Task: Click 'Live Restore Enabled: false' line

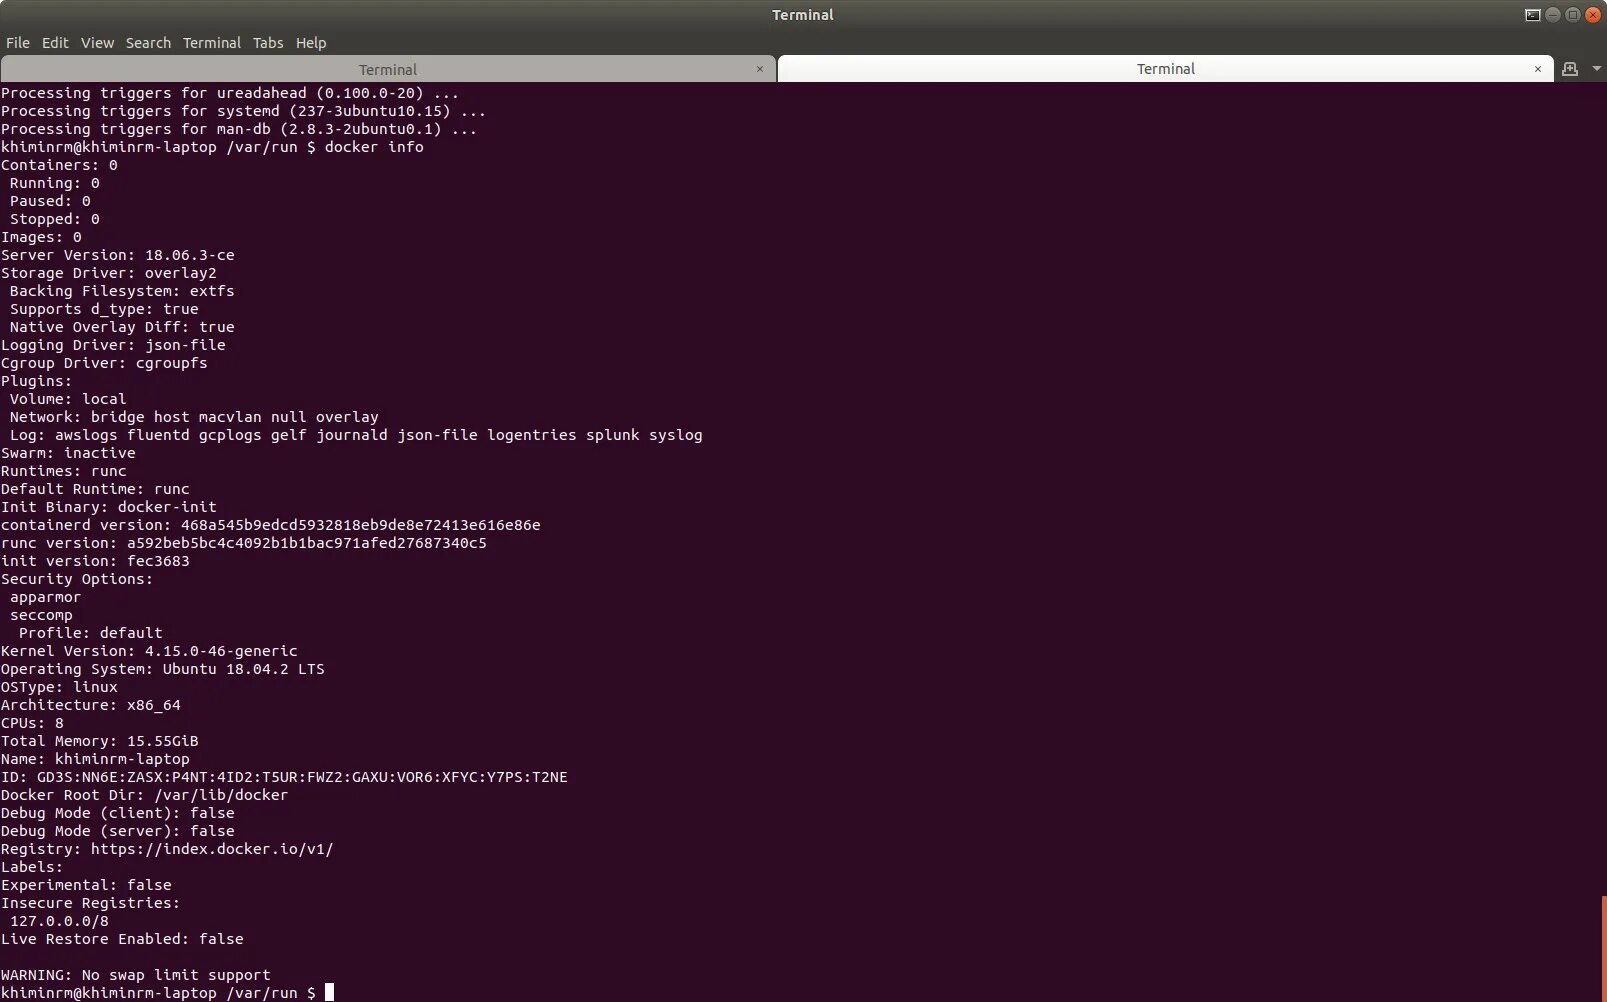Action: (x=122, y=939)
